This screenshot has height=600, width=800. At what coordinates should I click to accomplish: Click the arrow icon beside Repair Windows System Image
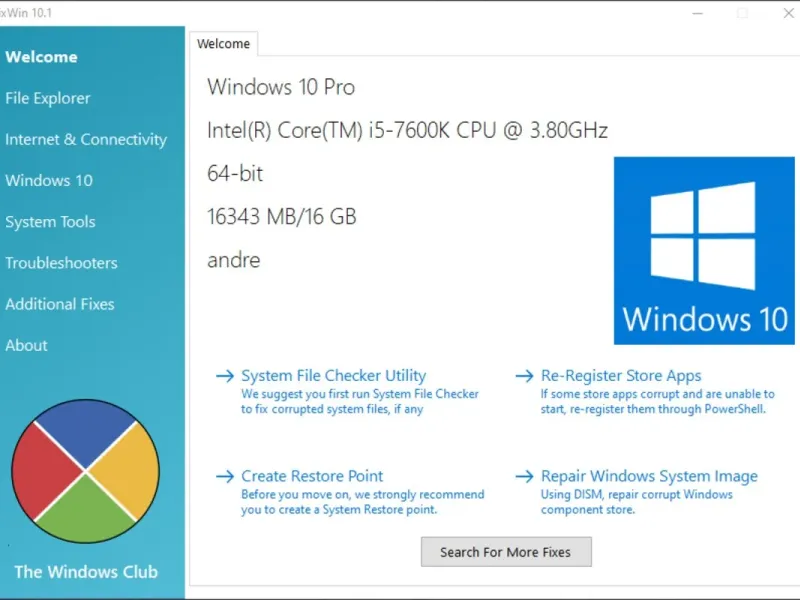pyautogui.click(x=524, y=476)
